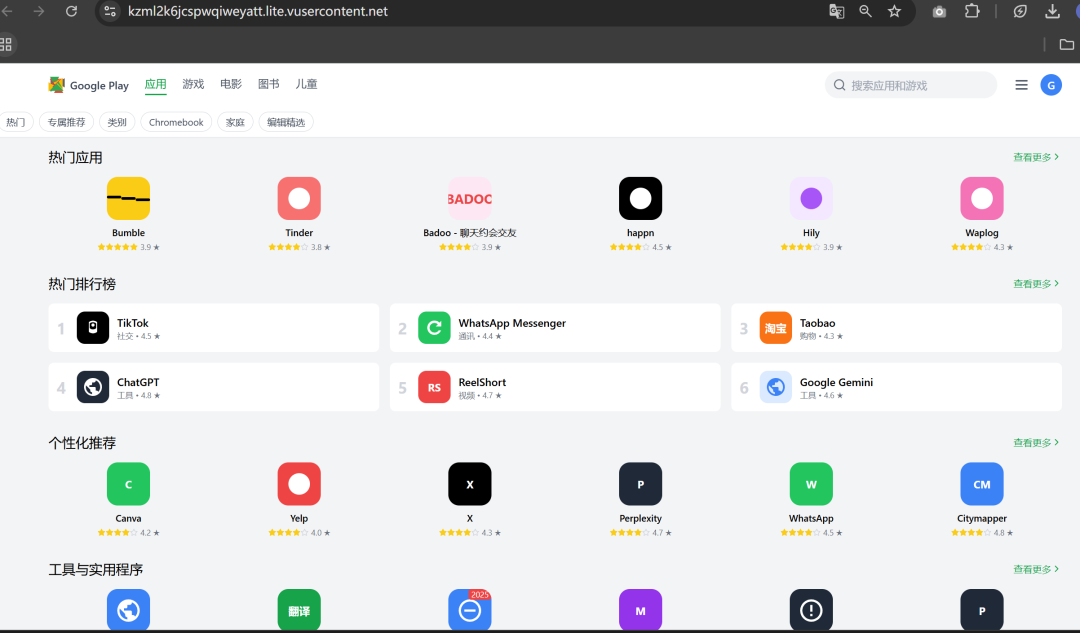This screenshot has height=633, width=1080.
Task: Open the Canva app icon
Action: pos(128,484)
